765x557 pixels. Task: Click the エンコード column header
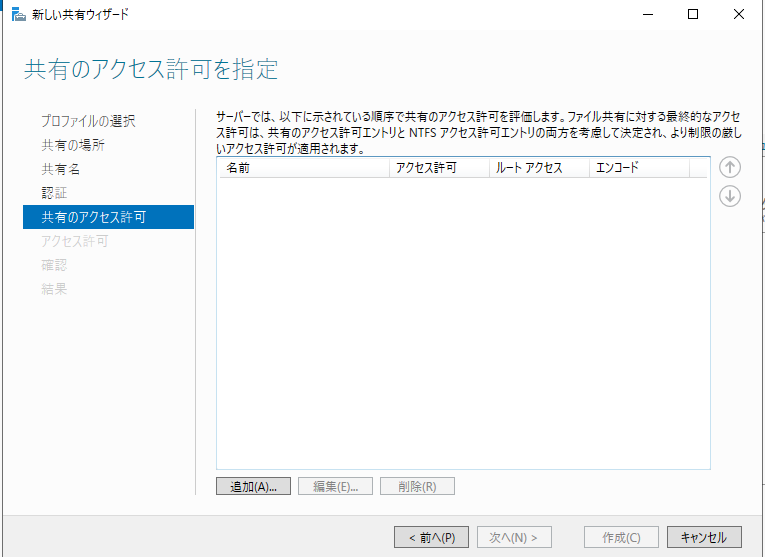tap(636, 168)
